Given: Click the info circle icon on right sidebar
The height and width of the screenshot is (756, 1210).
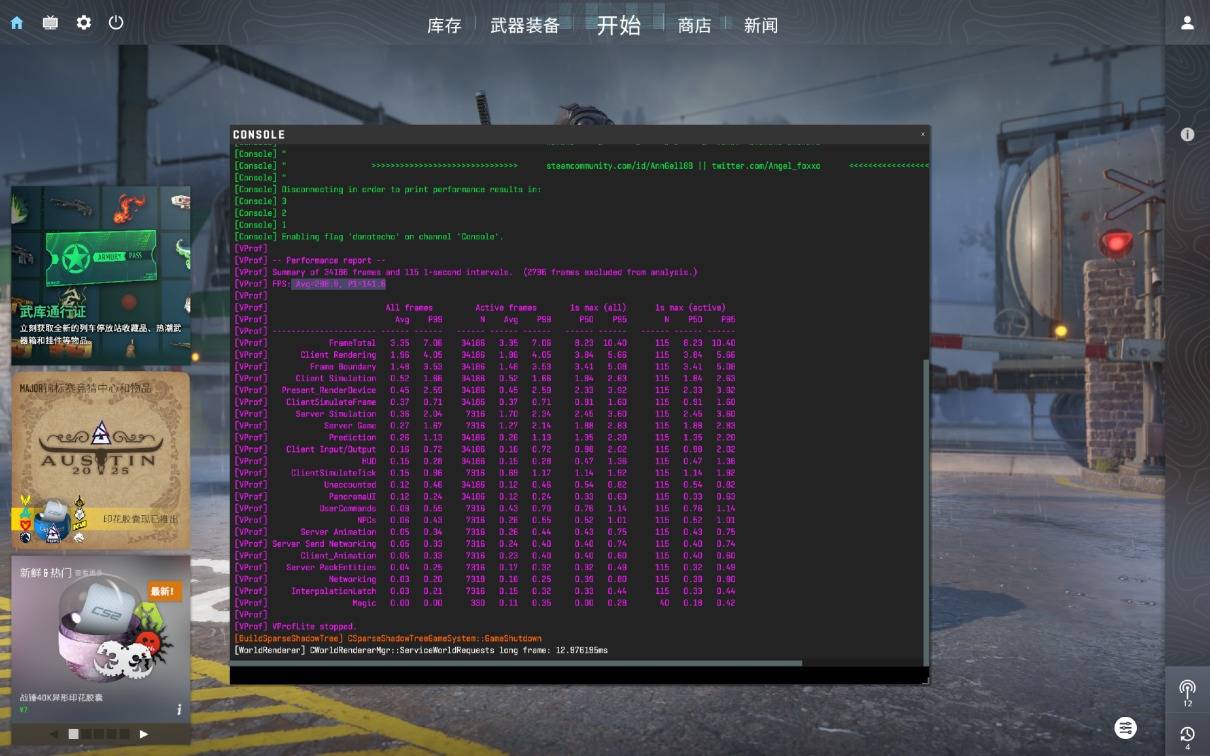Looking at the screenshot, I should (1187, 134).
